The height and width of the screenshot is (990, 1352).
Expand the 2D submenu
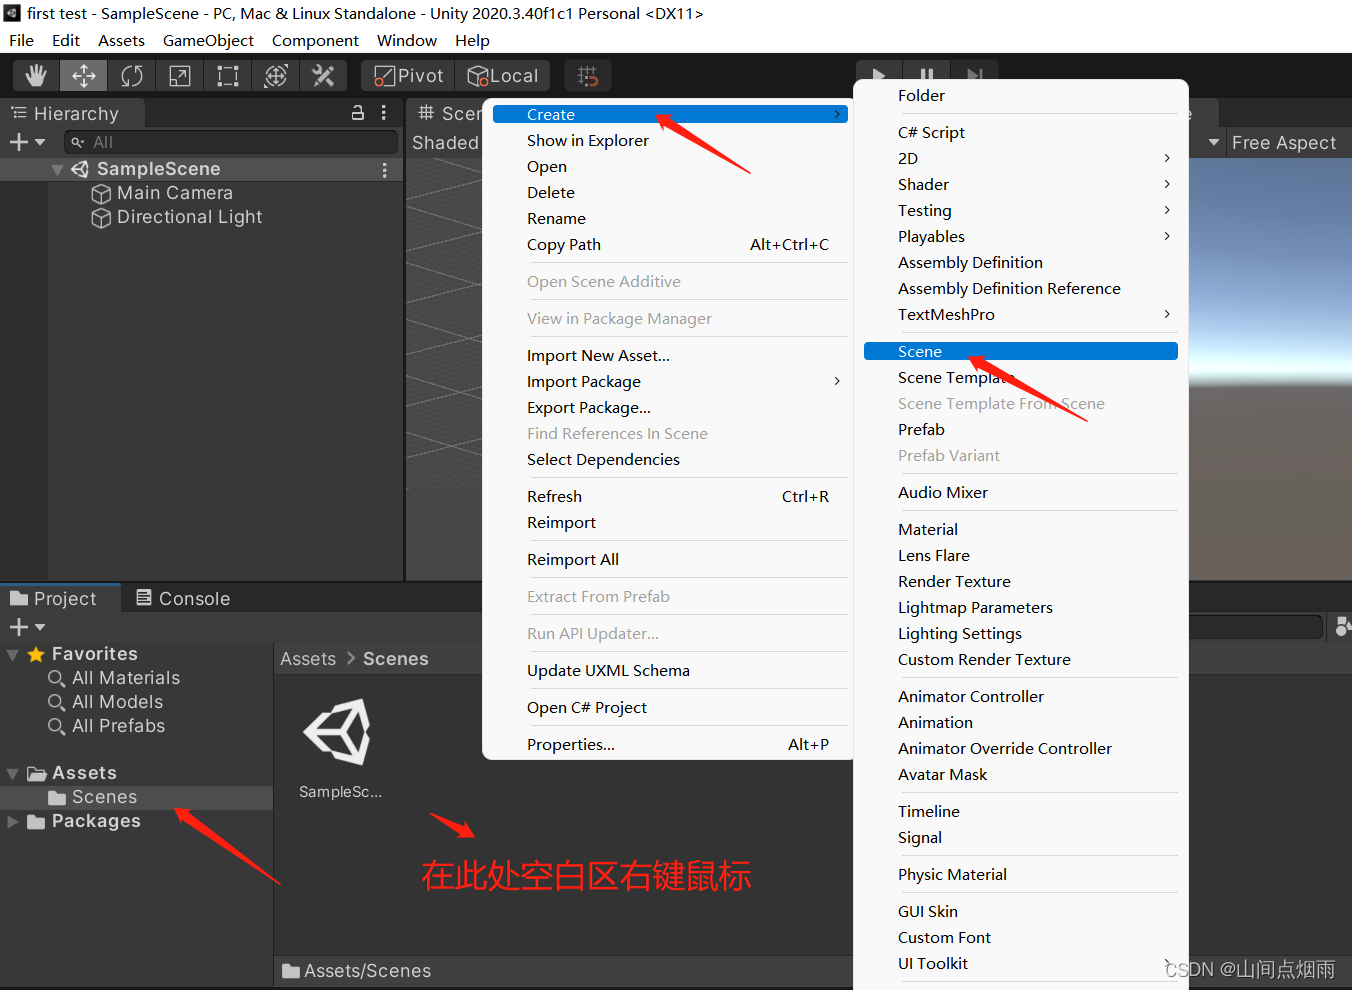pos(1020,158)
